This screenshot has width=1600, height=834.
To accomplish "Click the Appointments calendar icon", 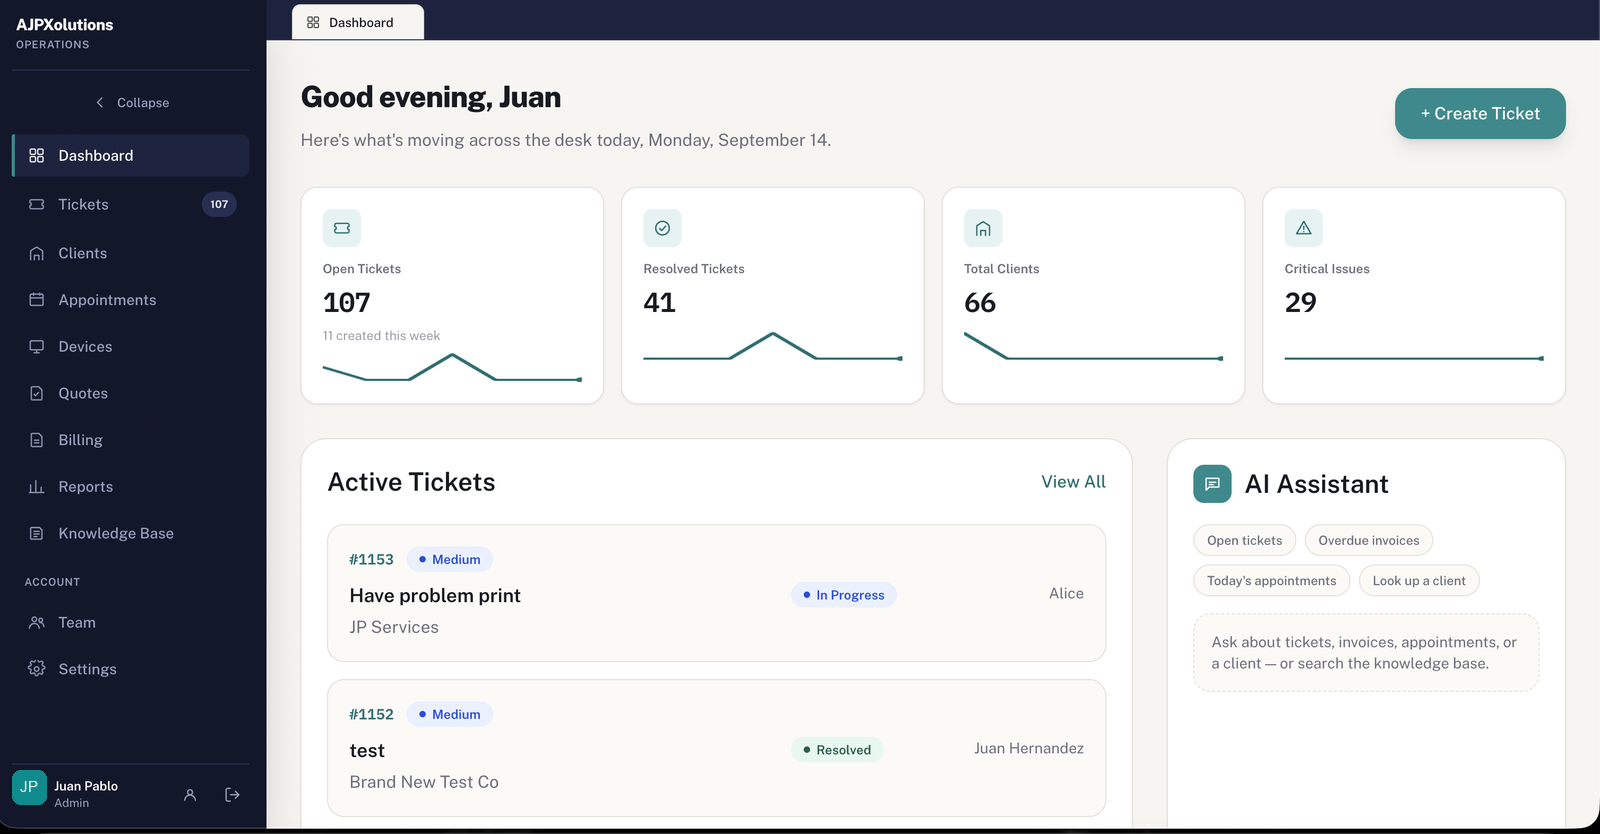I will point(37,300).
